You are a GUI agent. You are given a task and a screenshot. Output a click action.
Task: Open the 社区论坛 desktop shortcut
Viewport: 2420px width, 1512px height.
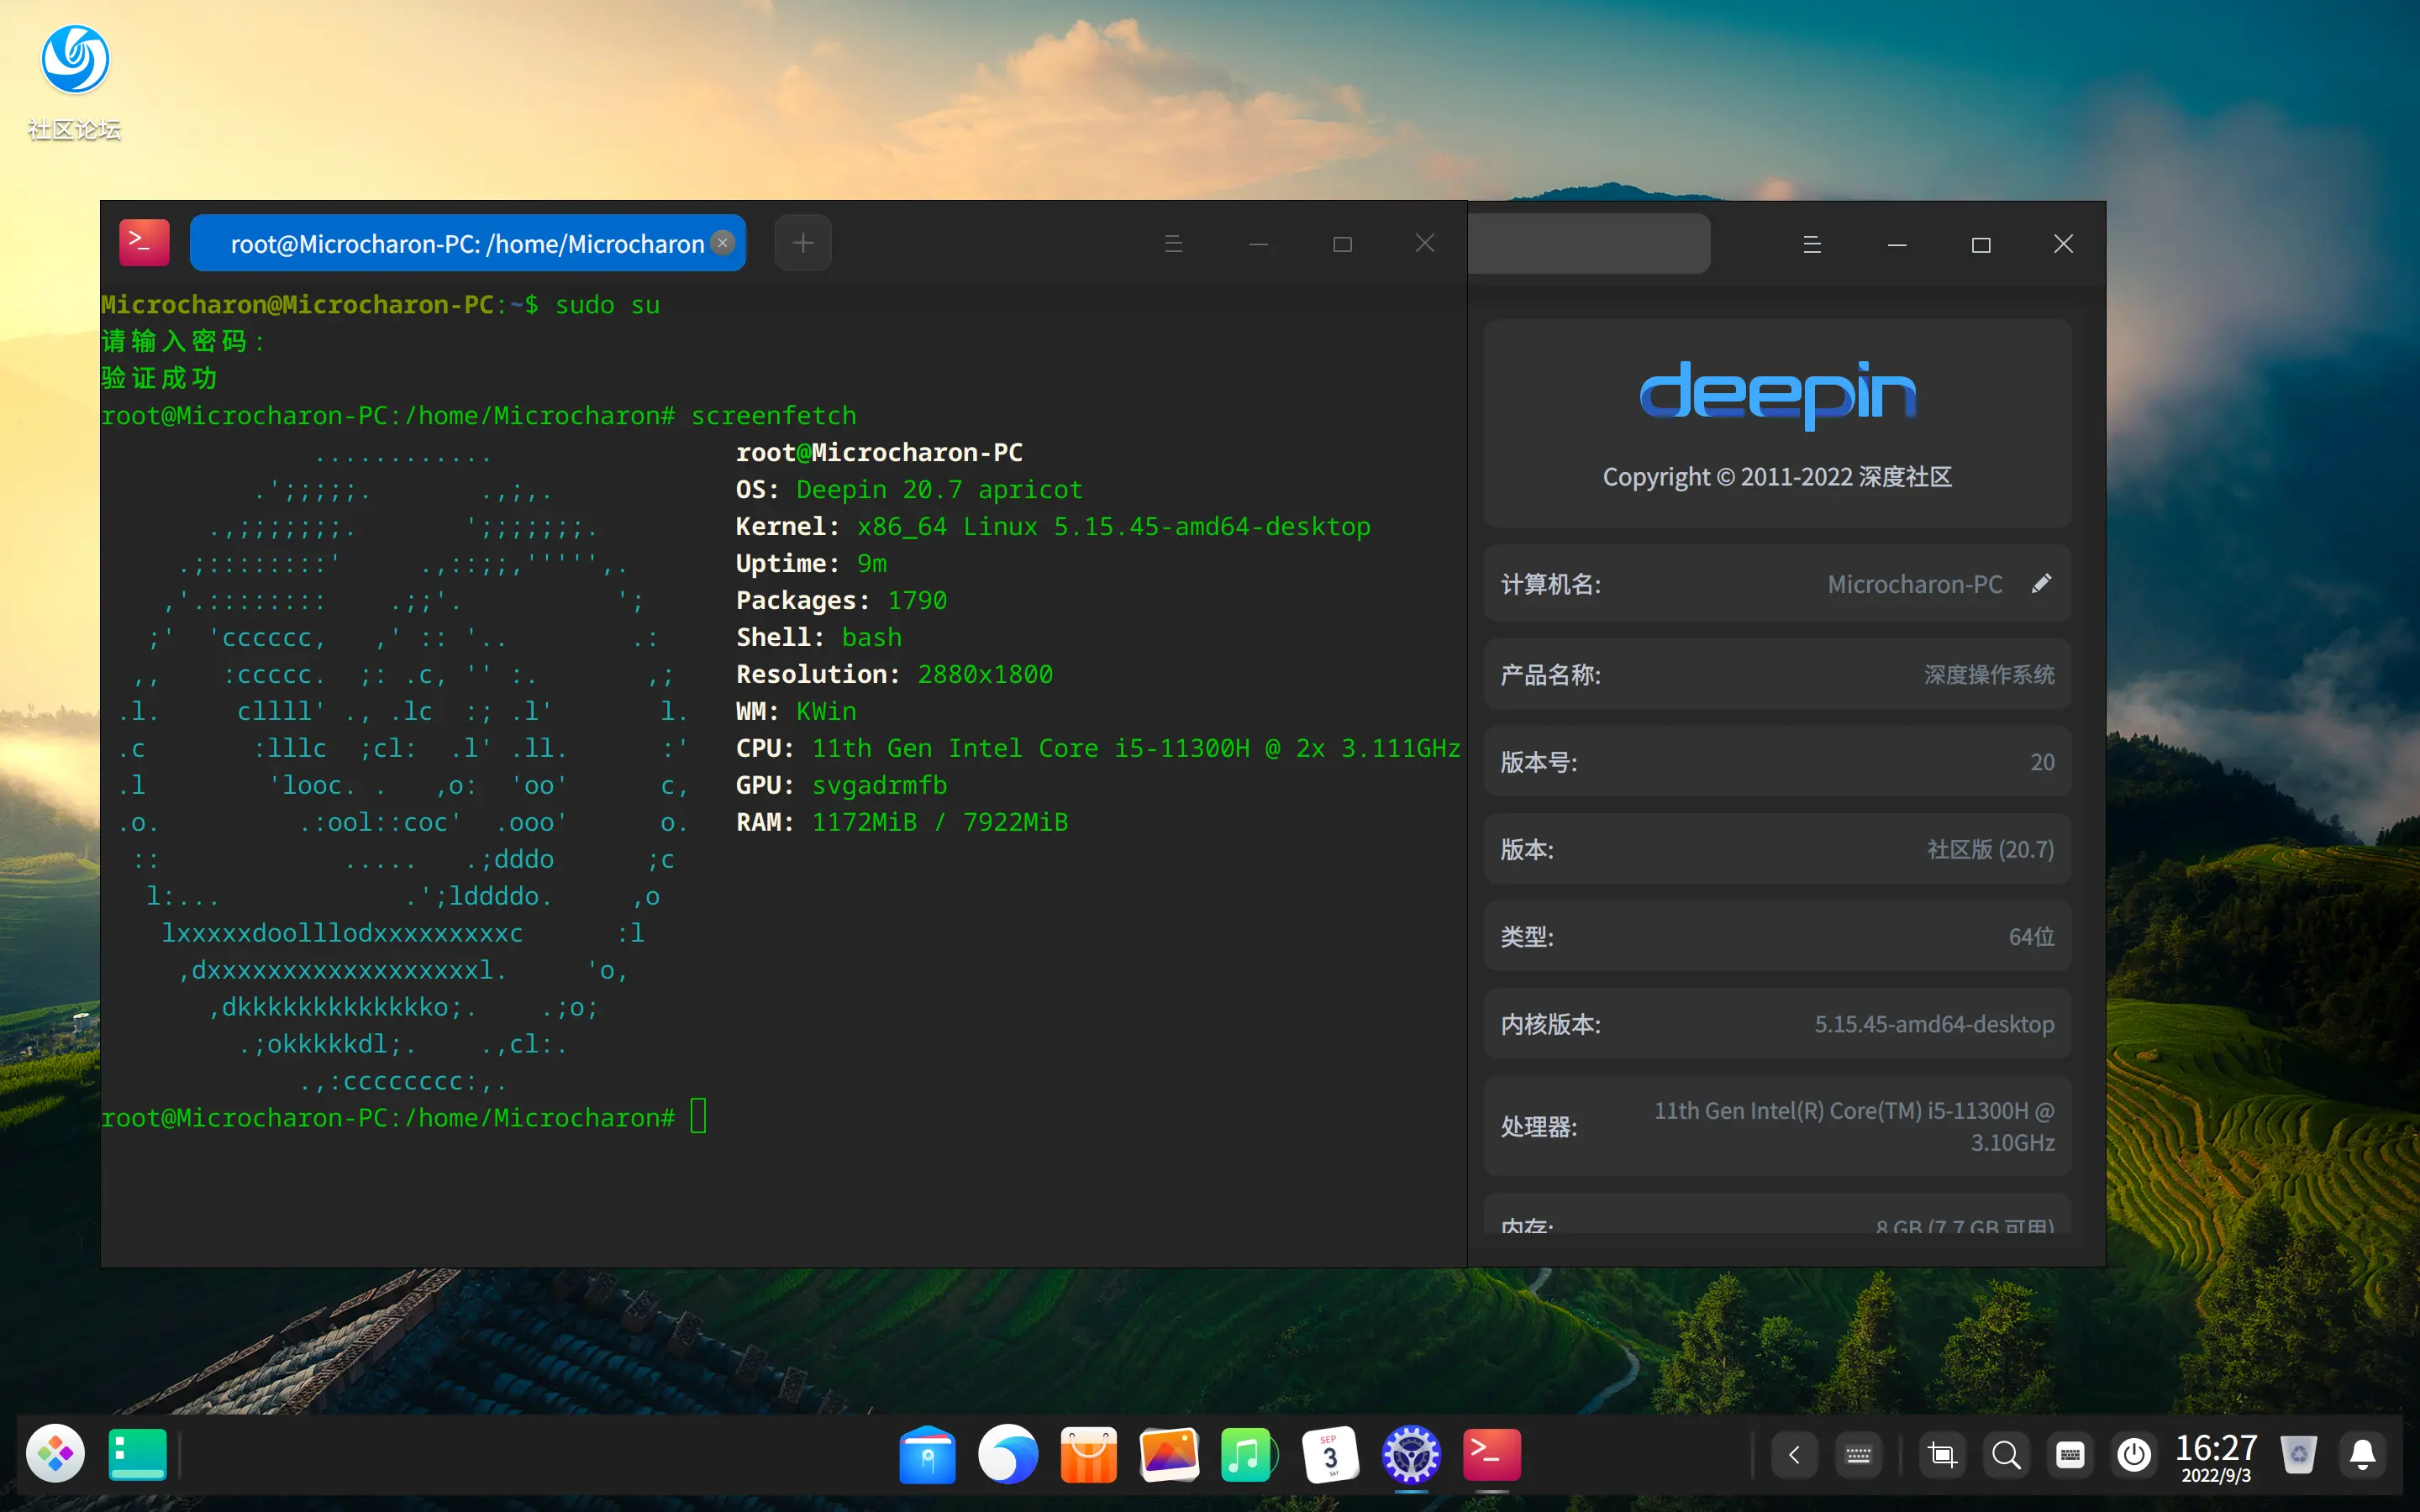[74, 82]
